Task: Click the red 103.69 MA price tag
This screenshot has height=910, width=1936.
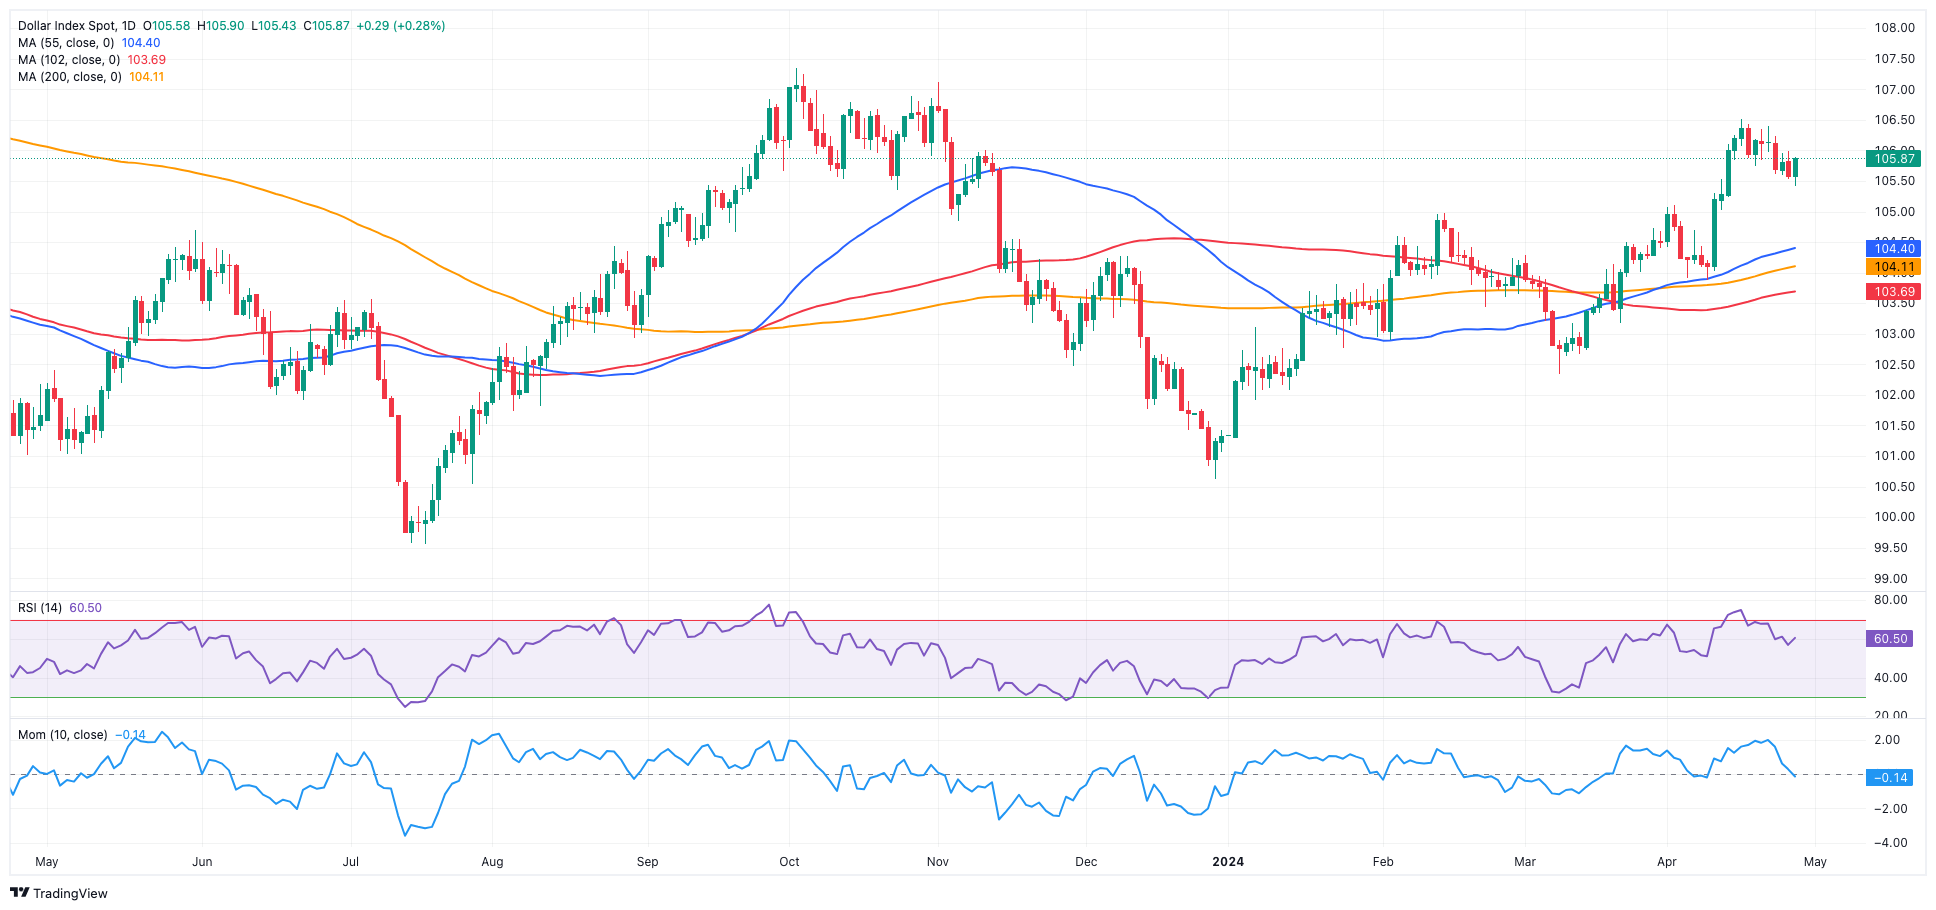Action: tap(1893, 292)
